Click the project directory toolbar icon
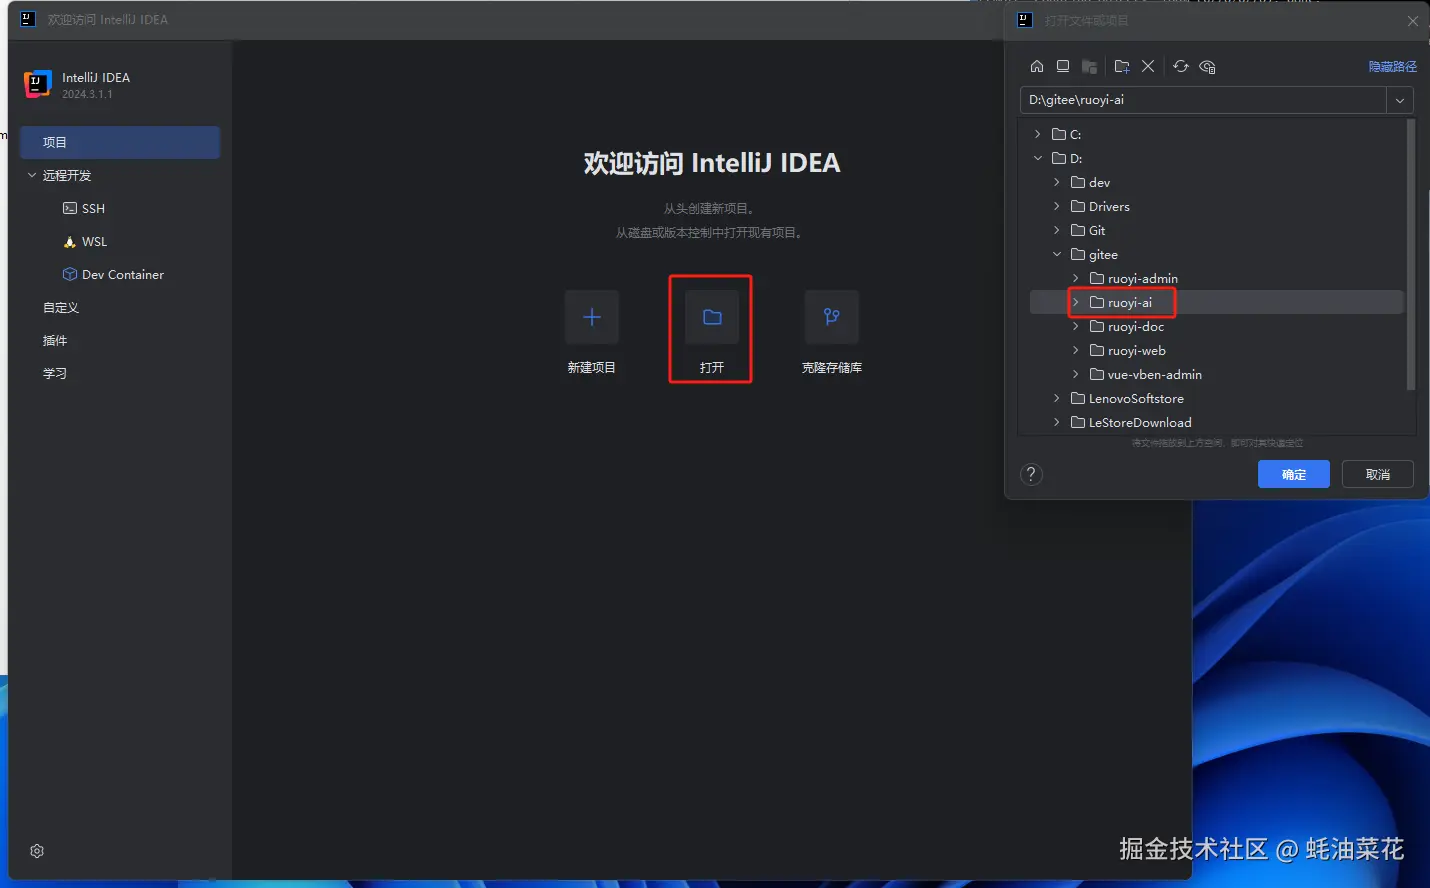This screenshot has height=888, width=1430. [x=1090, y=66]
